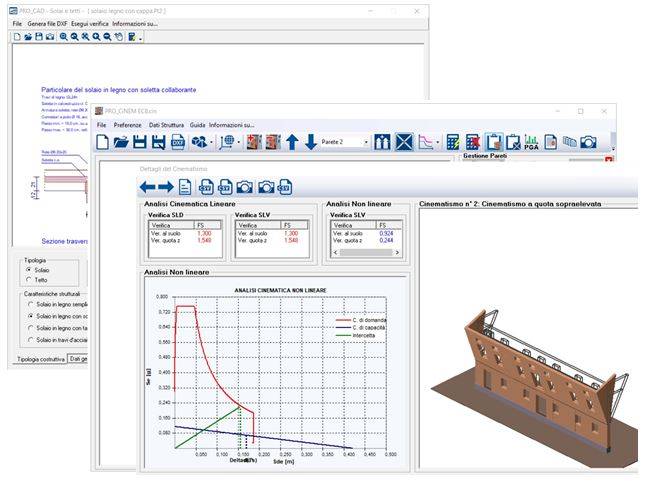Run calculation with the calculator icon

453,142
